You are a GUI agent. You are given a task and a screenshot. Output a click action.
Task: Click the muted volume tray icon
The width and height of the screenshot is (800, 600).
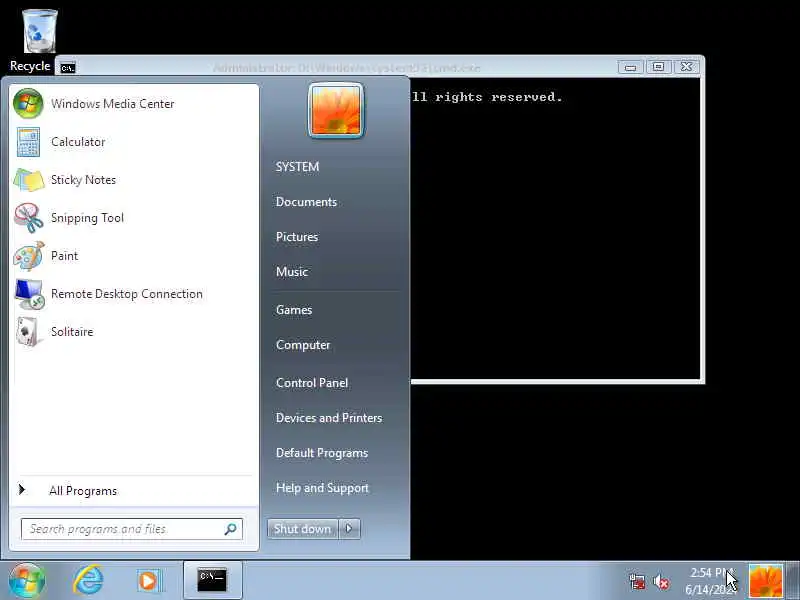coord(661,581)
